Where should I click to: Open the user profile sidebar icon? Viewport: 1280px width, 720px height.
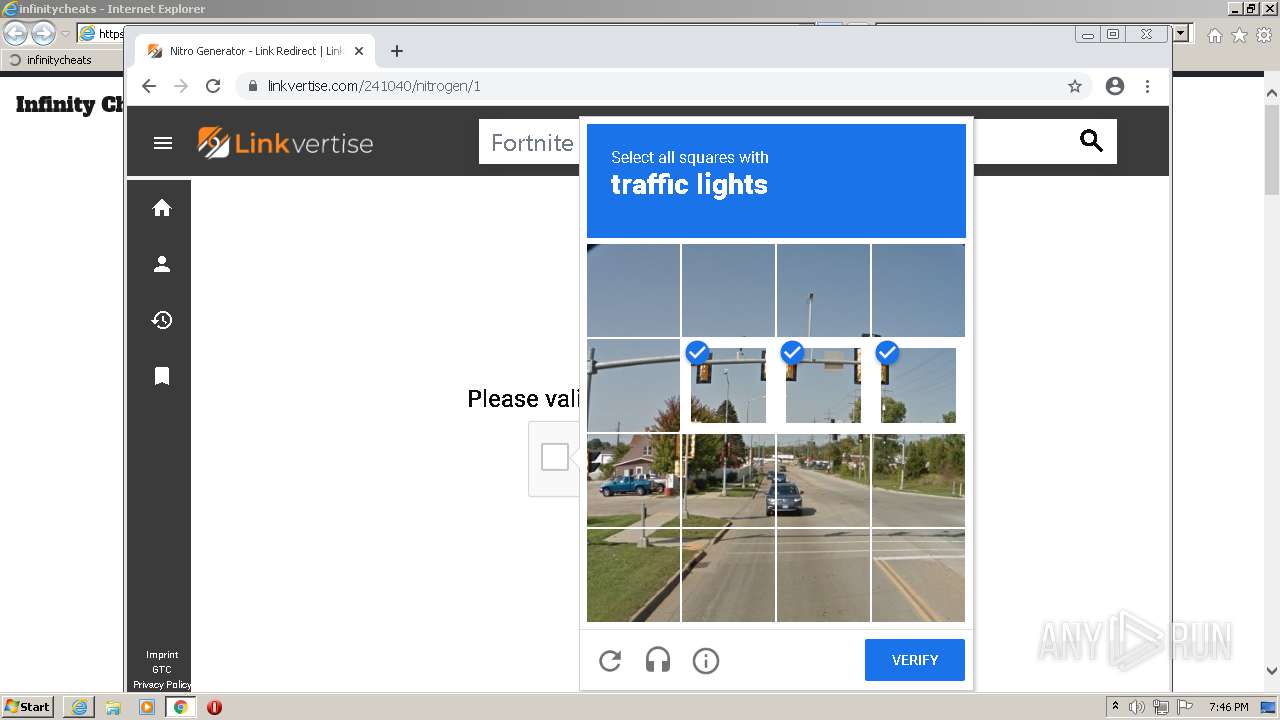coord(161,264)
